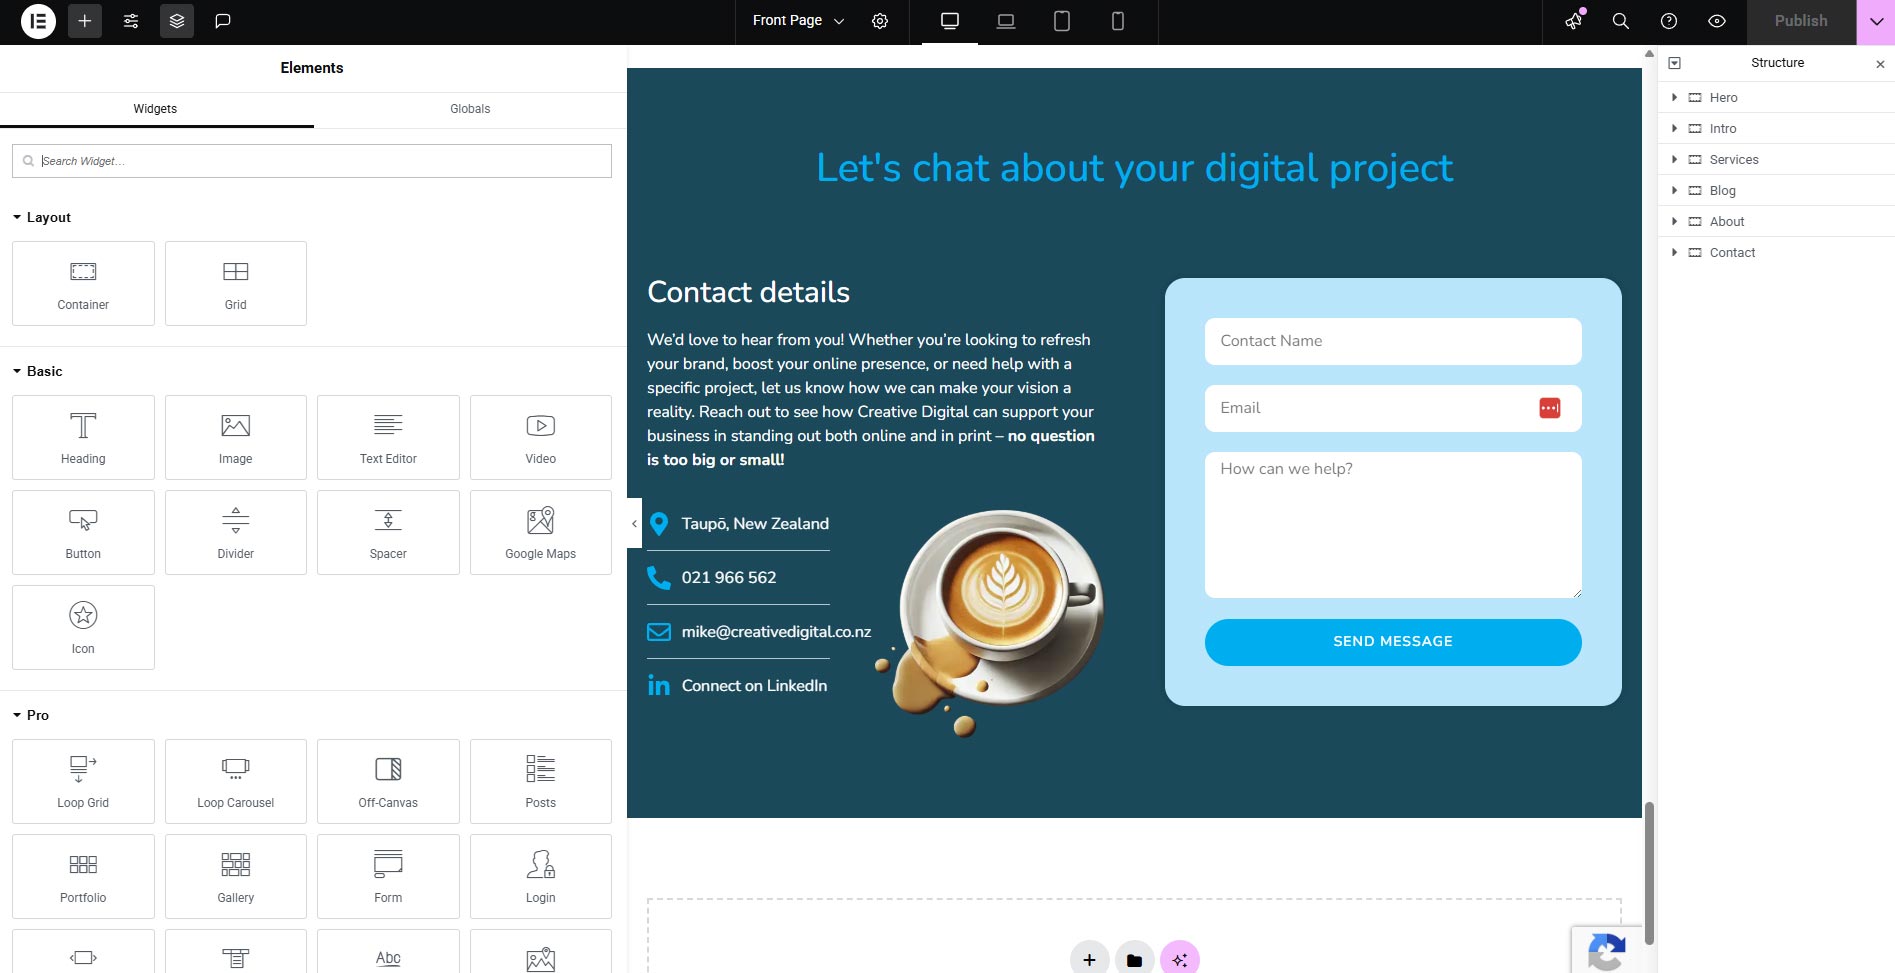
Task: Click inside the Search Widget field
Action: point(311,160)
